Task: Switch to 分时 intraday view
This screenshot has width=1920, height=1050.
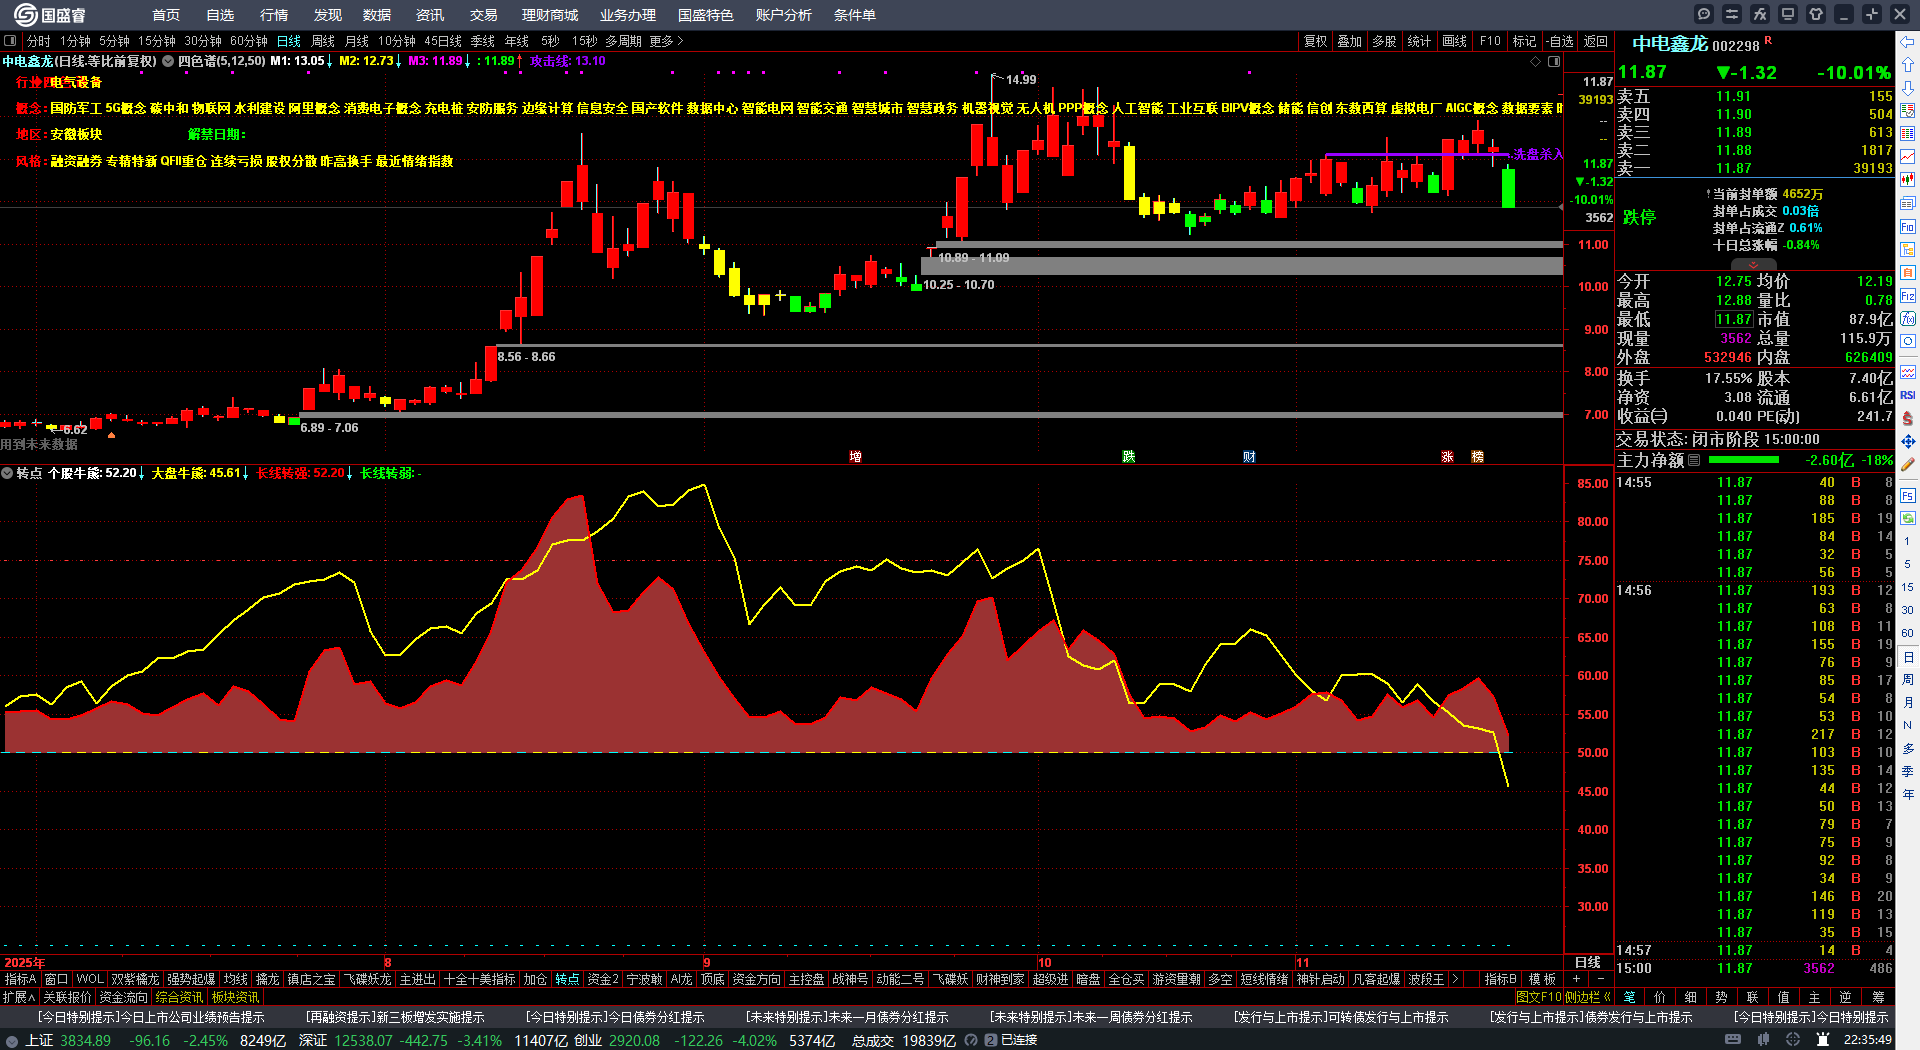Action: tap(38, 41)
